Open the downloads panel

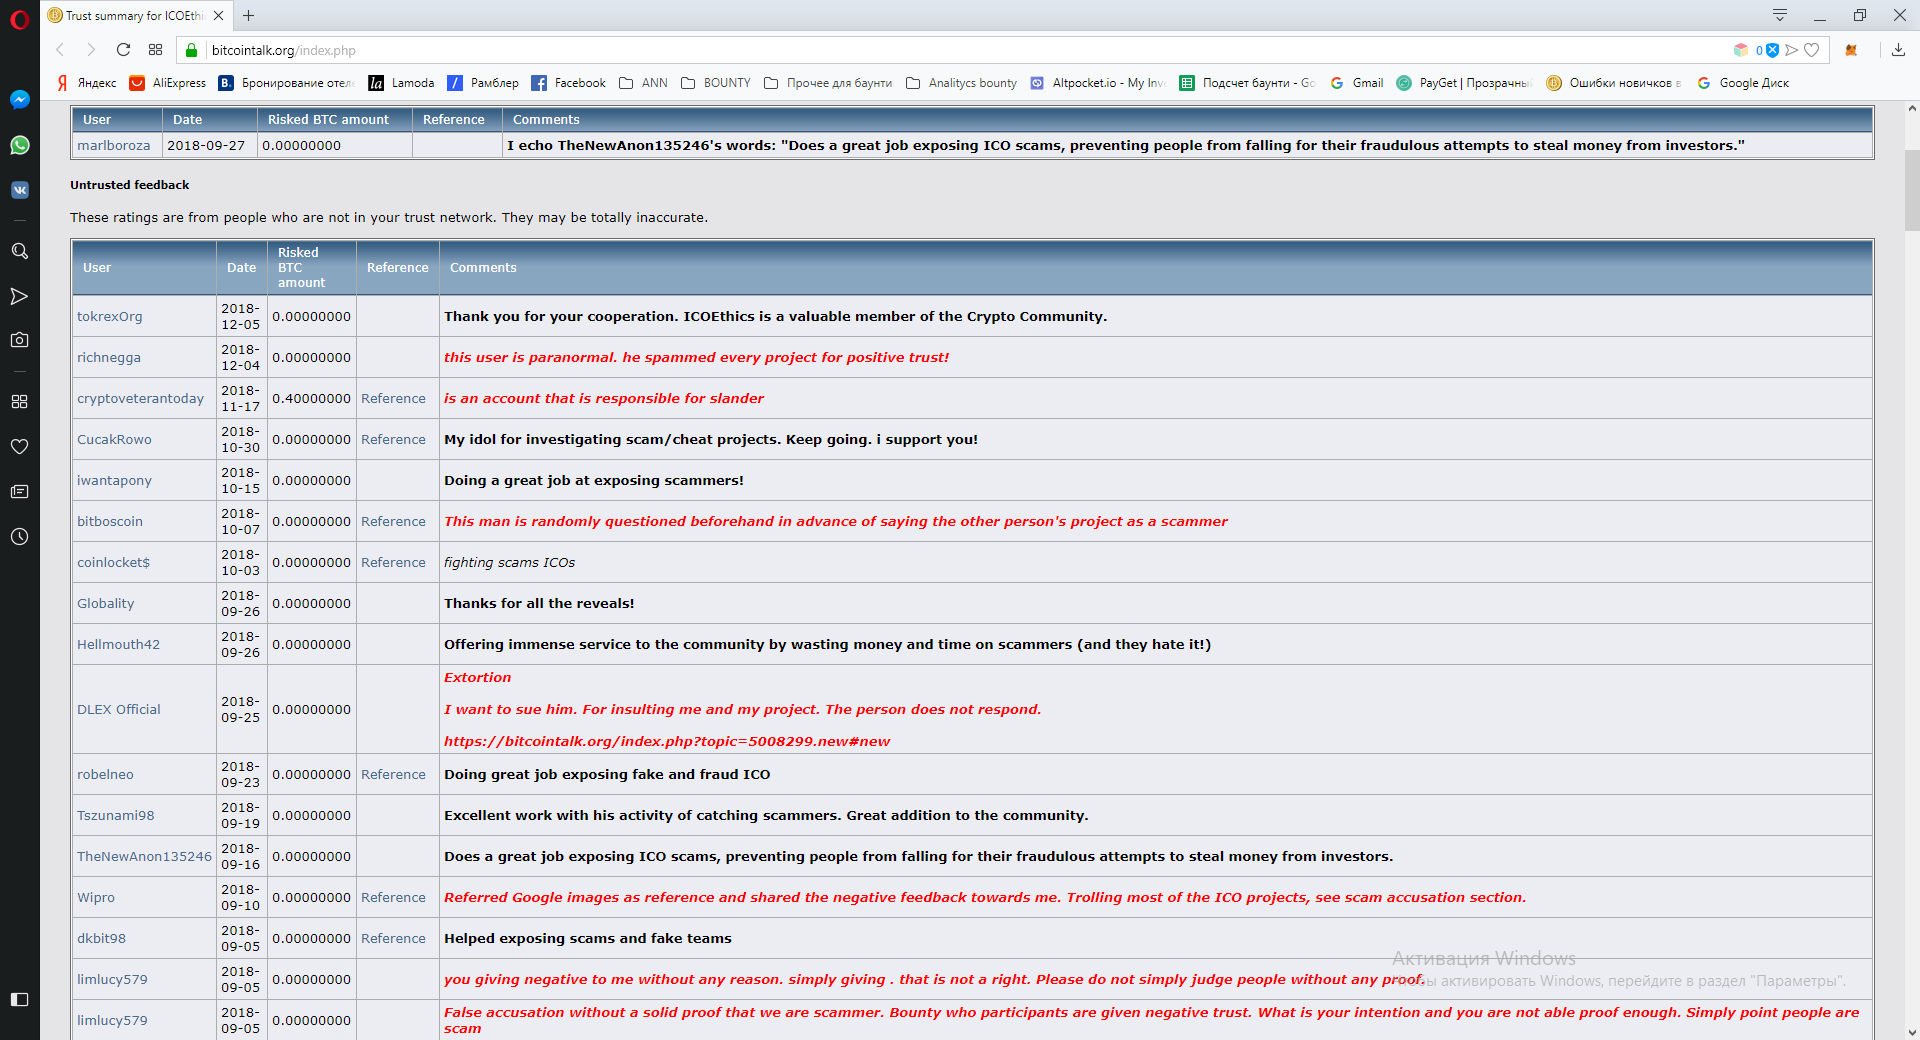pos(1898,50)
